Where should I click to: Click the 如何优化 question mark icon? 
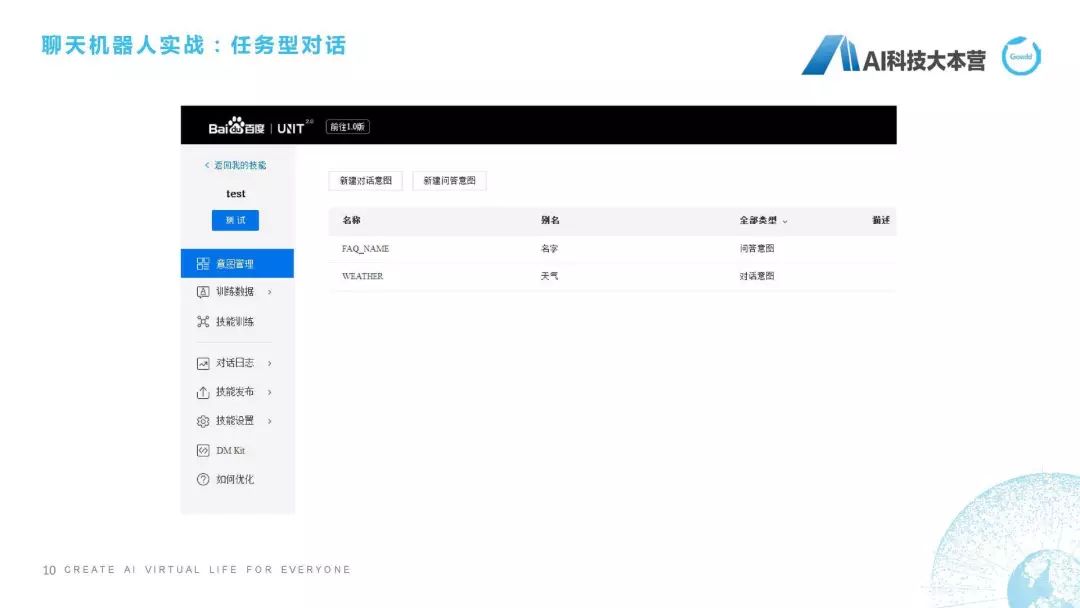[202, 479]
